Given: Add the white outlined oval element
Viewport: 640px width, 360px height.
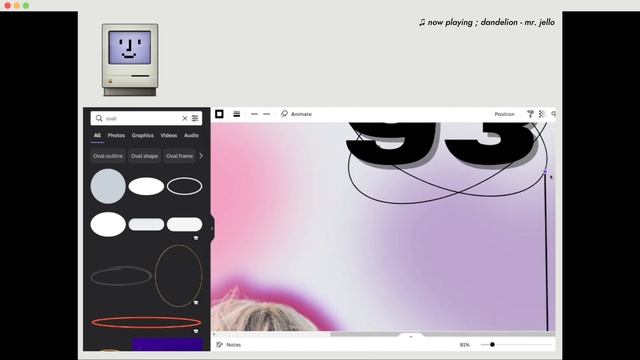Looking at the screenshot, I should point(184,186).
